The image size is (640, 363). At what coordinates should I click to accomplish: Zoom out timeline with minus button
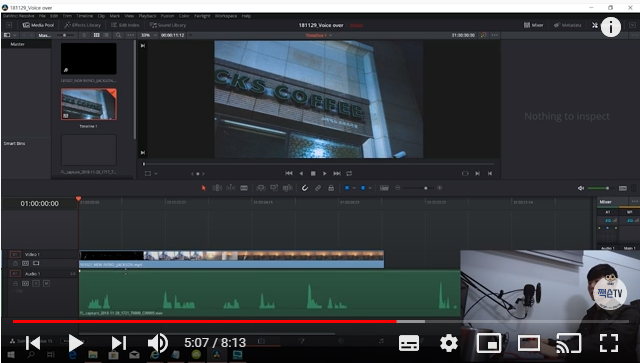(398, 188)
